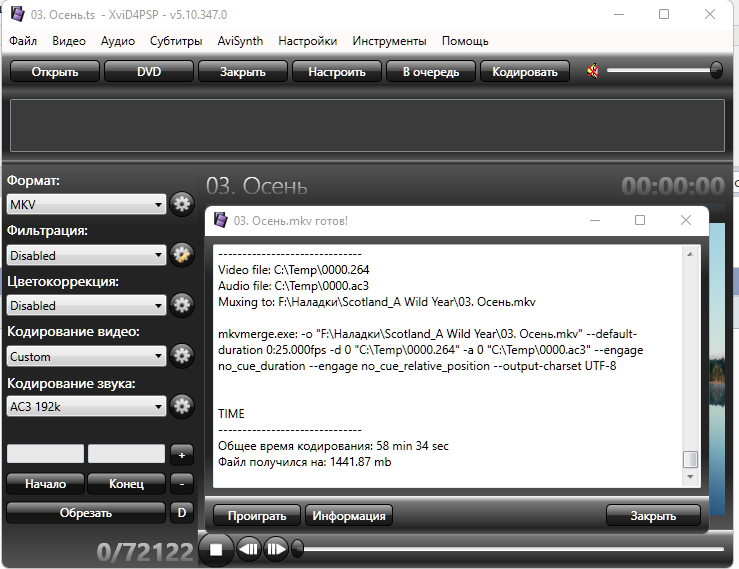The width and height of the screenshot is (739, 569).
Task: Click the second trim end input field
Action: click(126, 454)
